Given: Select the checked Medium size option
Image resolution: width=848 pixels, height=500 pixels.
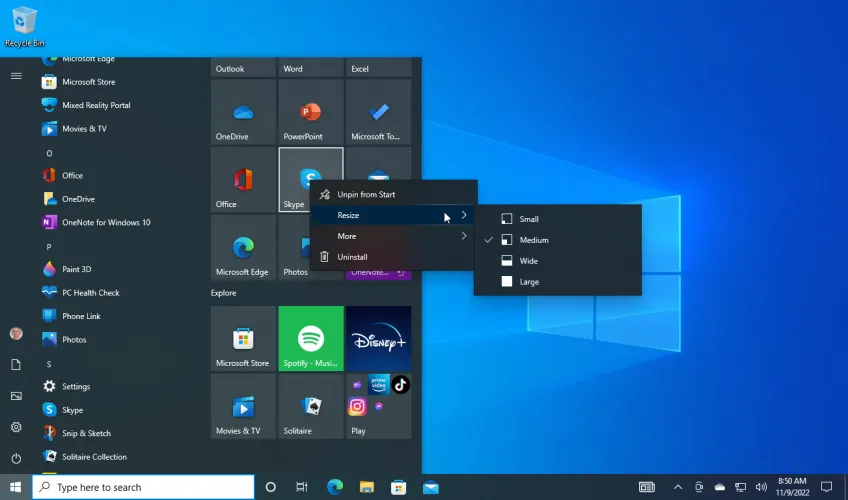Looking at the screenshot, I should click(533, 240).
